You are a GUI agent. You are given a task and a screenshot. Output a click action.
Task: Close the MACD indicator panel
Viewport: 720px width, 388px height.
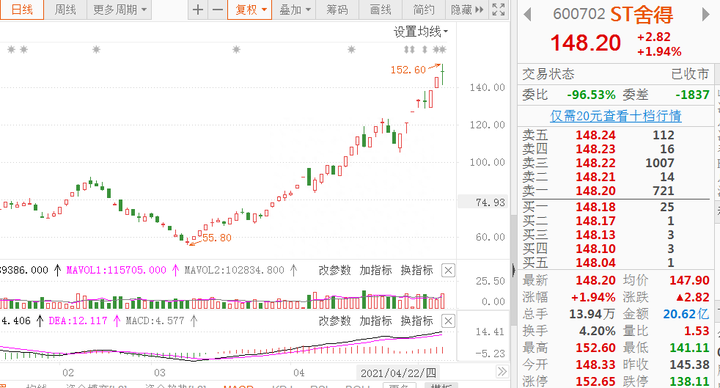(448, 321)
